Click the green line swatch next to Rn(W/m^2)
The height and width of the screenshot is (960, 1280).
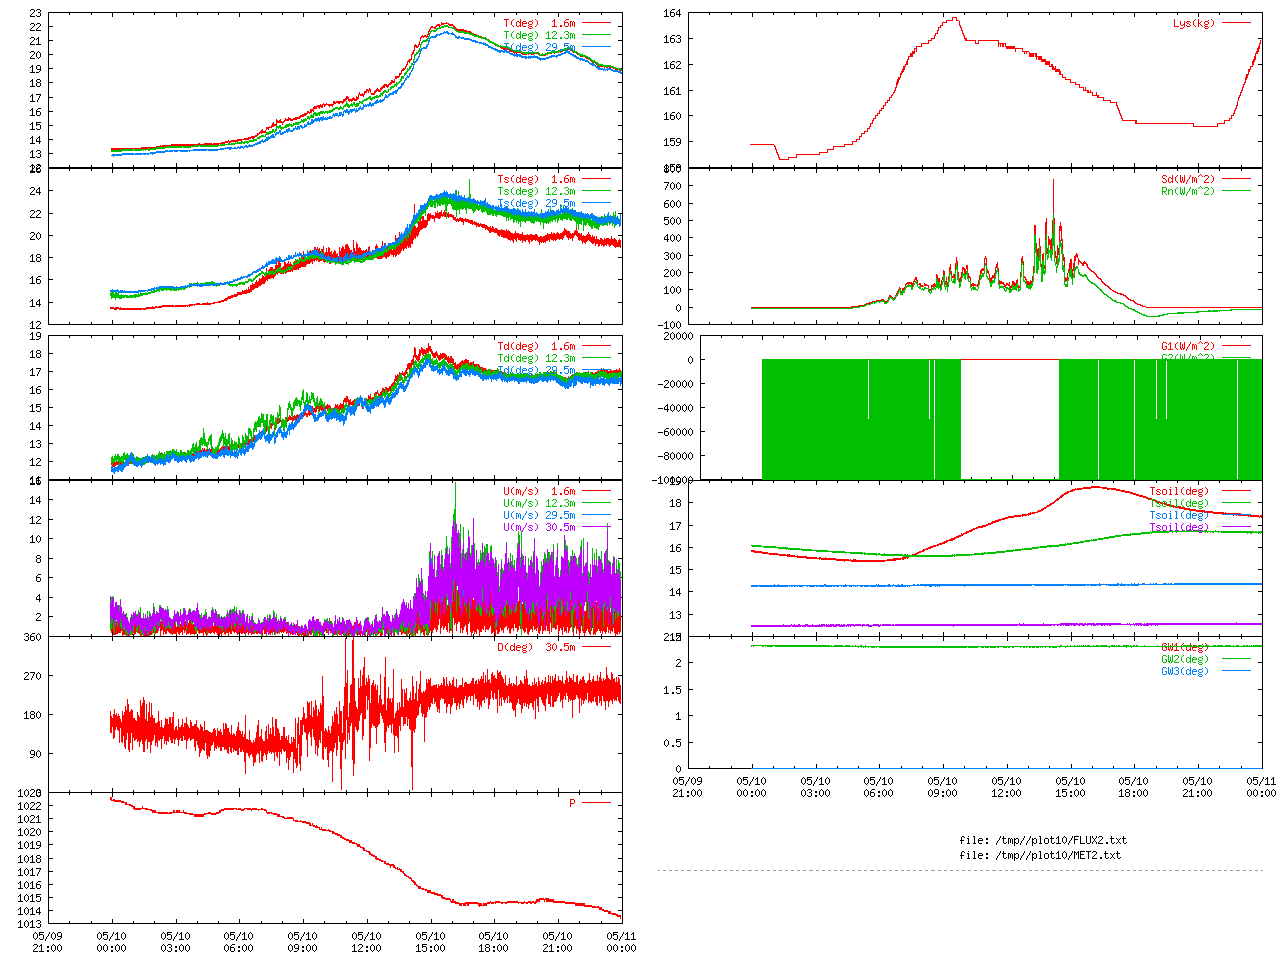pos(1236,191)
